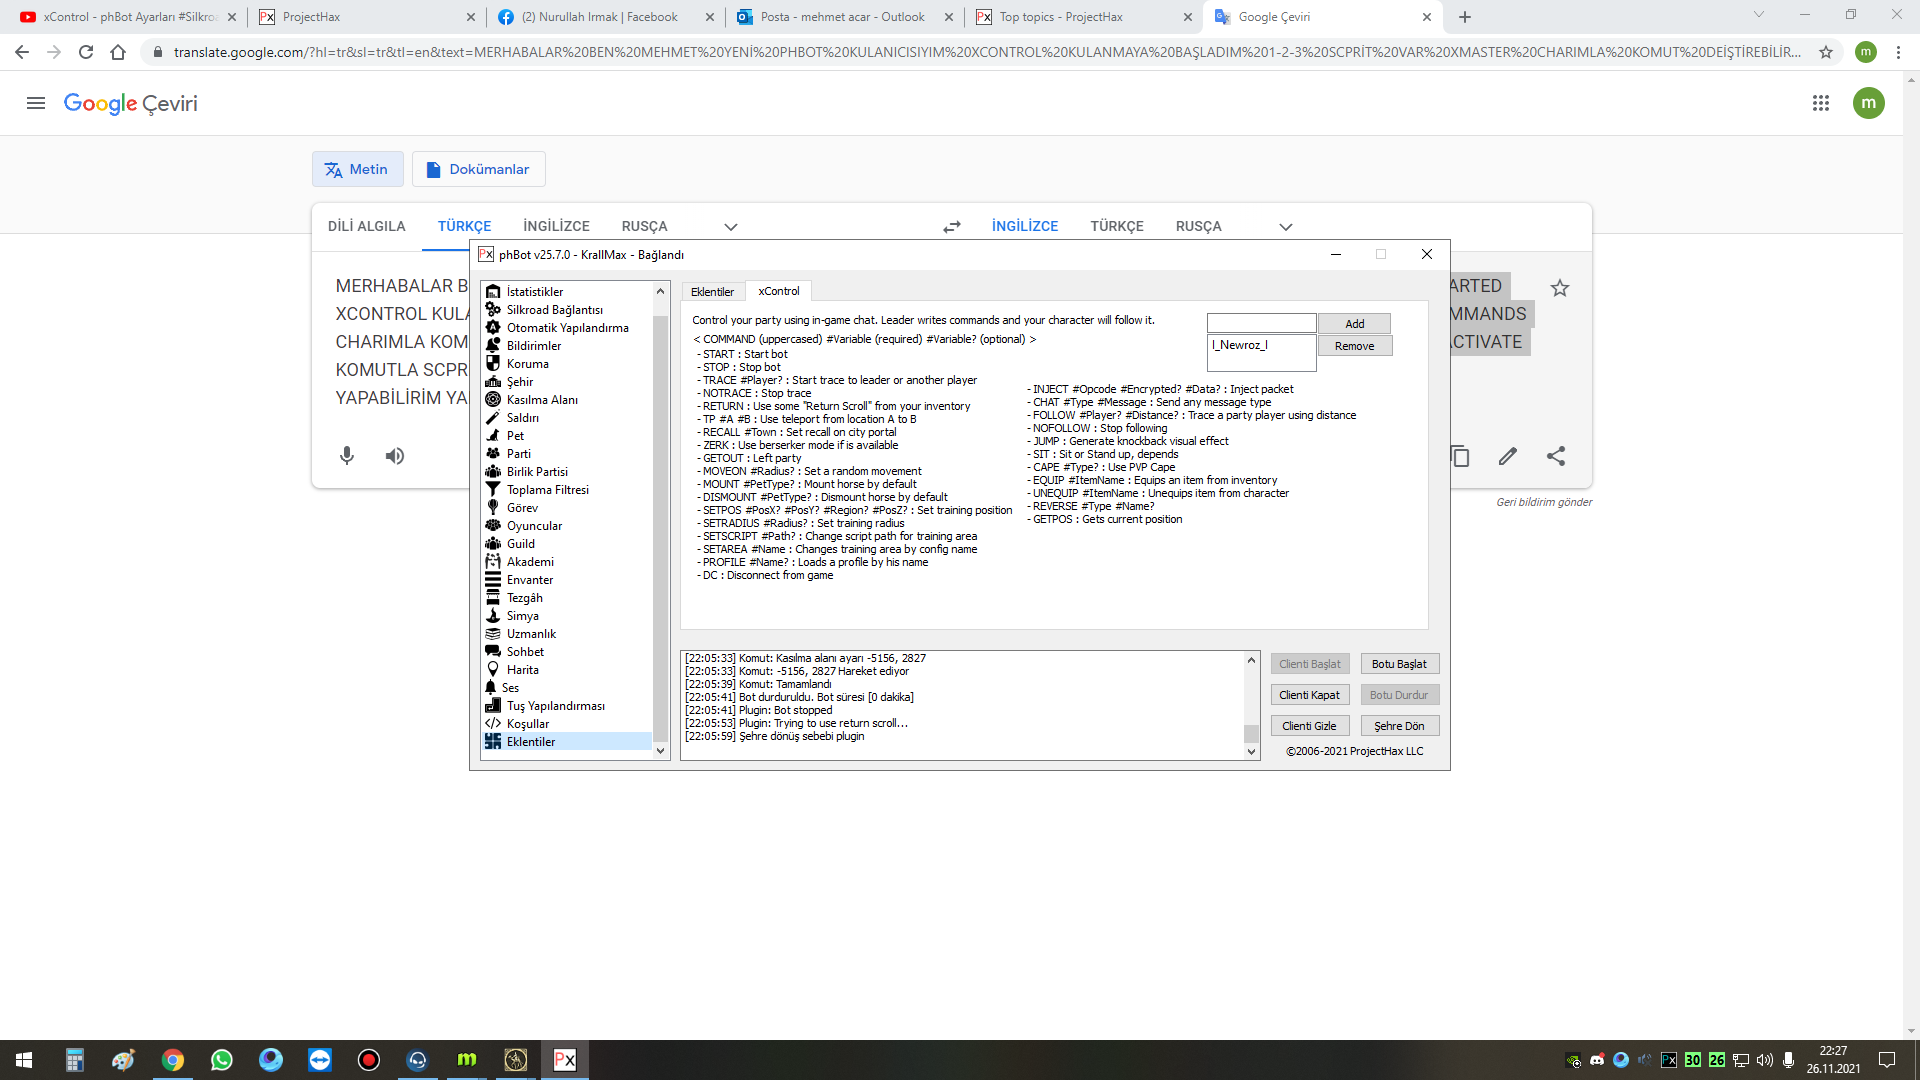Expand source language dropdown chevron
Image resolution: width=1920 pixels, height=1080 pixels.
coord(731,227)
